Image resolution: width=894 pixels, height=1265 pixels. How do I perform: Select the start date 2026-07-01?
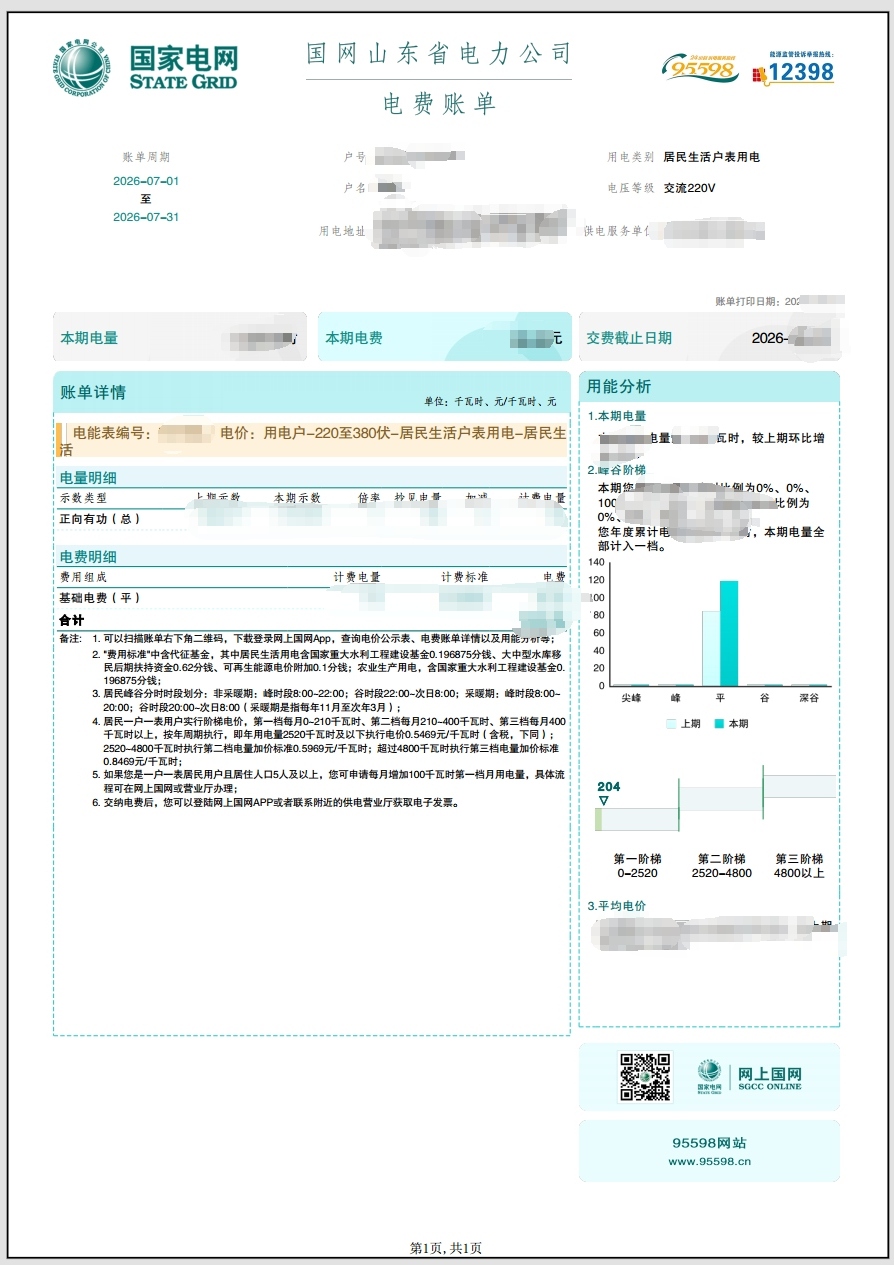coord(146,181)
